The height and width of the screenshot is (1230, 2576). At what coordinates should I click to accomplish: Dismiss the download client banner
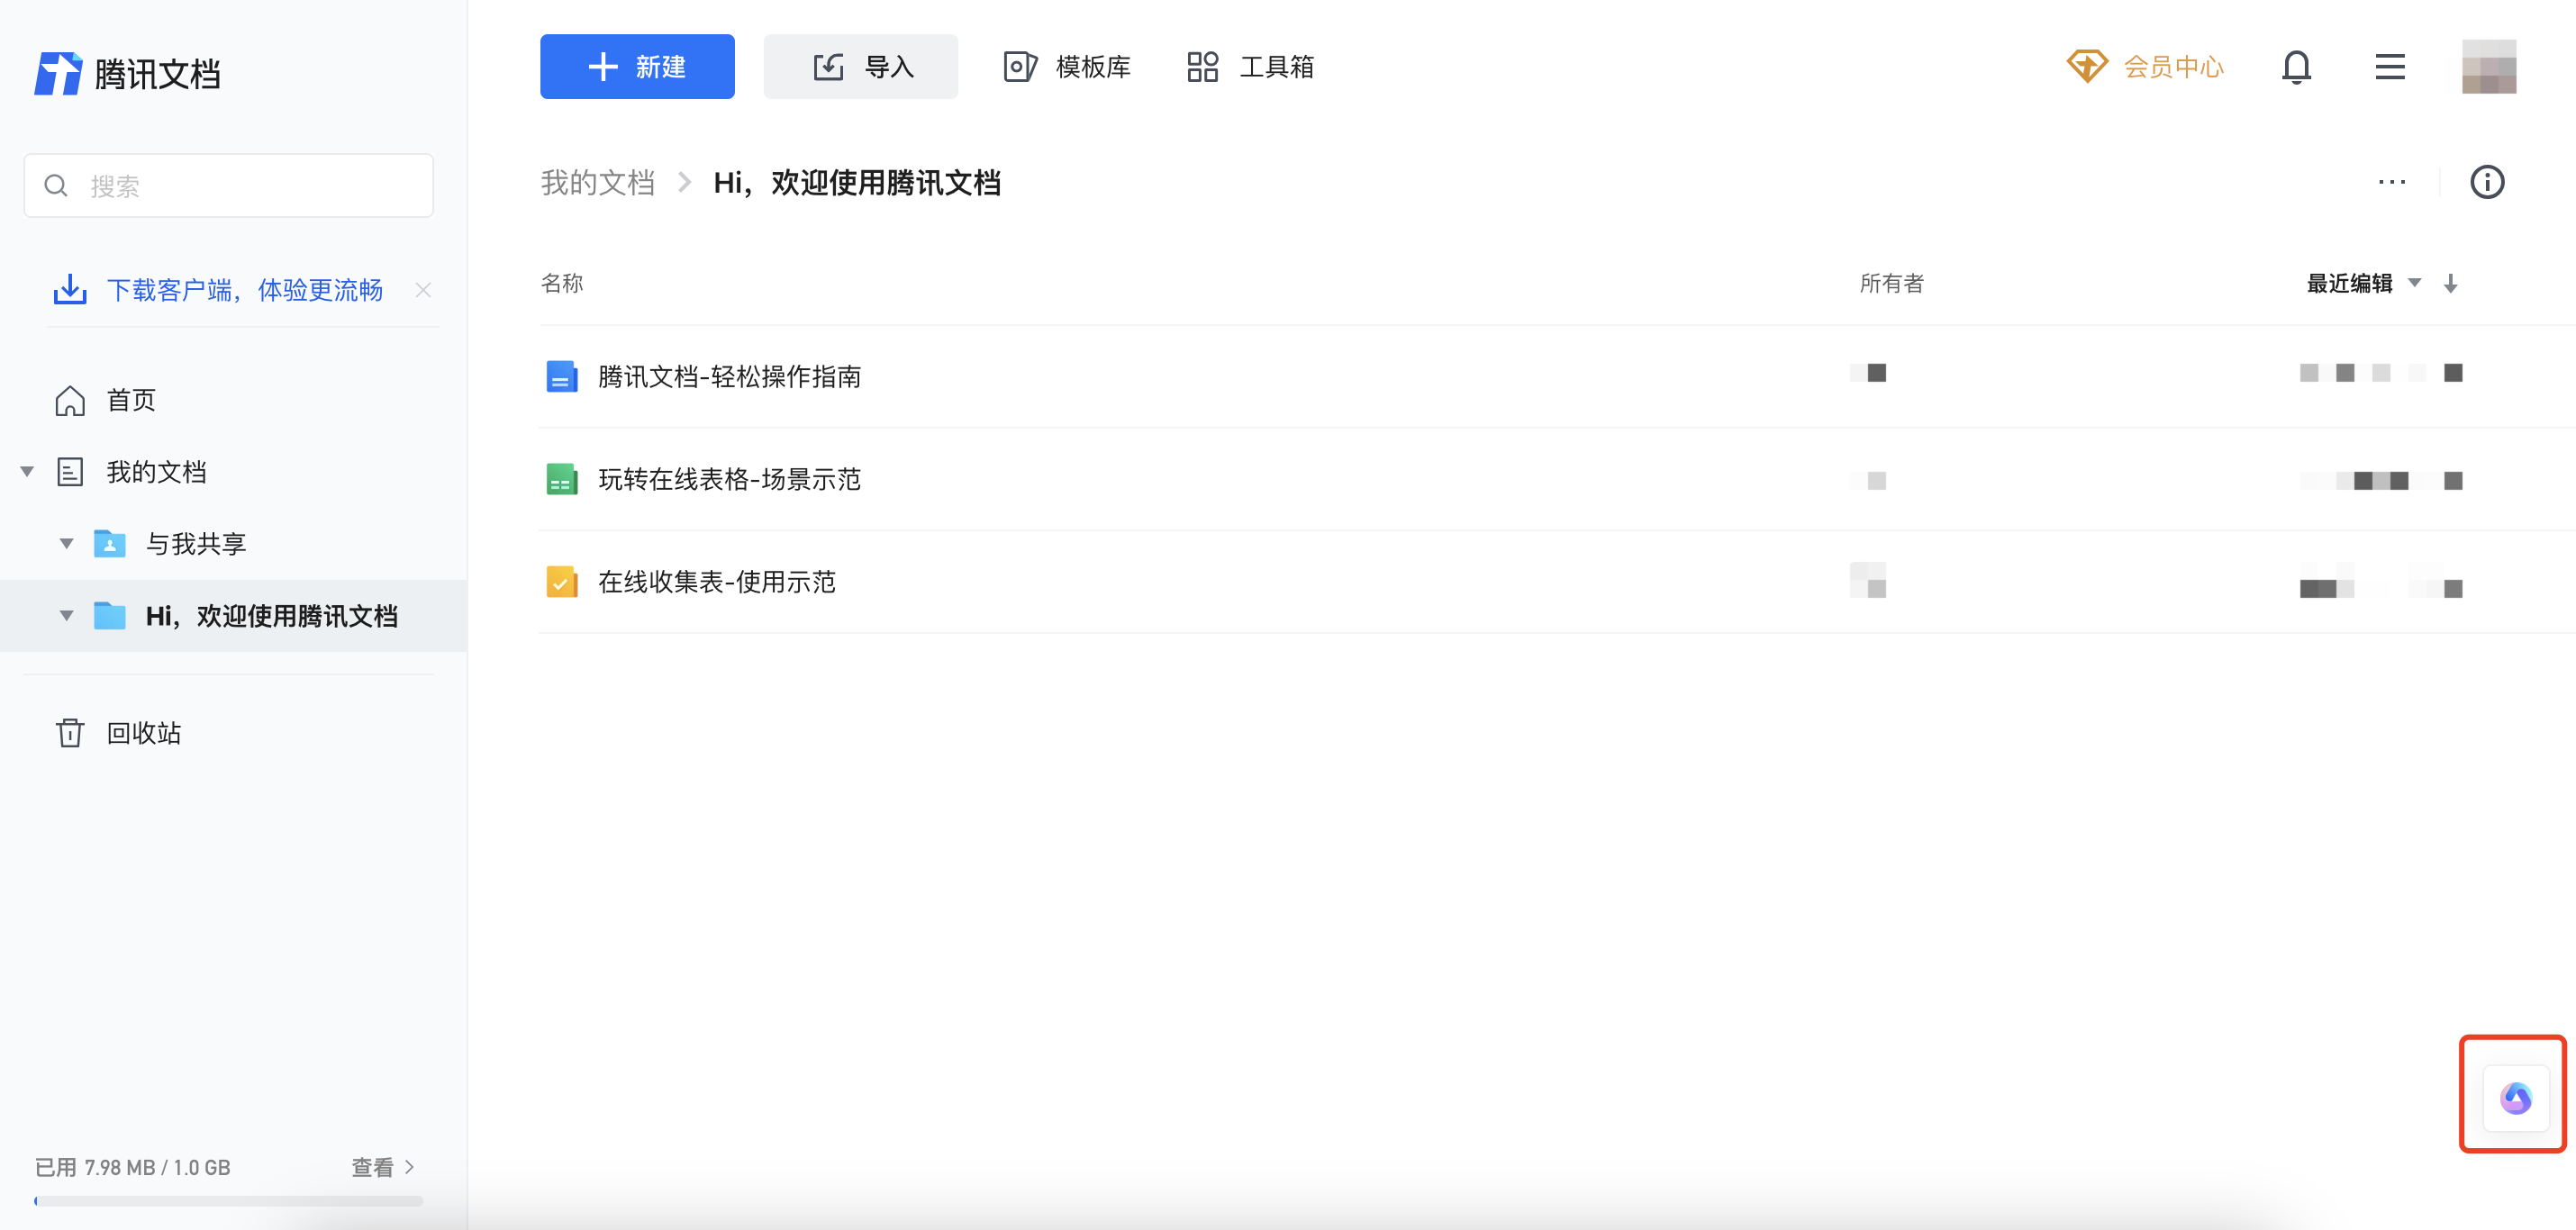pyautogui.click(x=423, y=290)
